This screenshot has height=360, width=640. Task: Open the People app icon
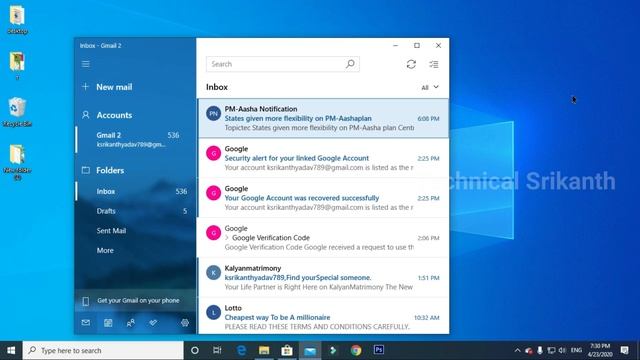(131, 323)
